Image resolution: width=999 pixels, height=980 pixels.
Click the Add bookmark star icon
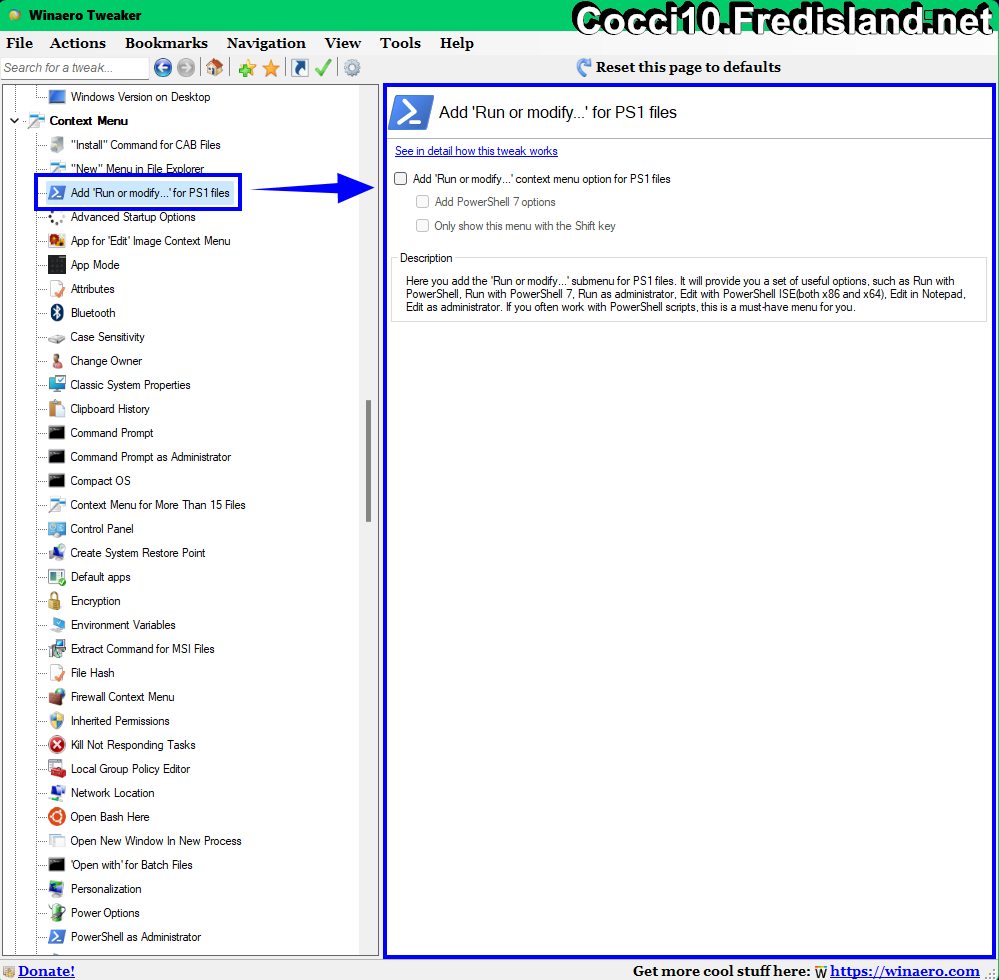pyautogui.click(x=247, y=68)
